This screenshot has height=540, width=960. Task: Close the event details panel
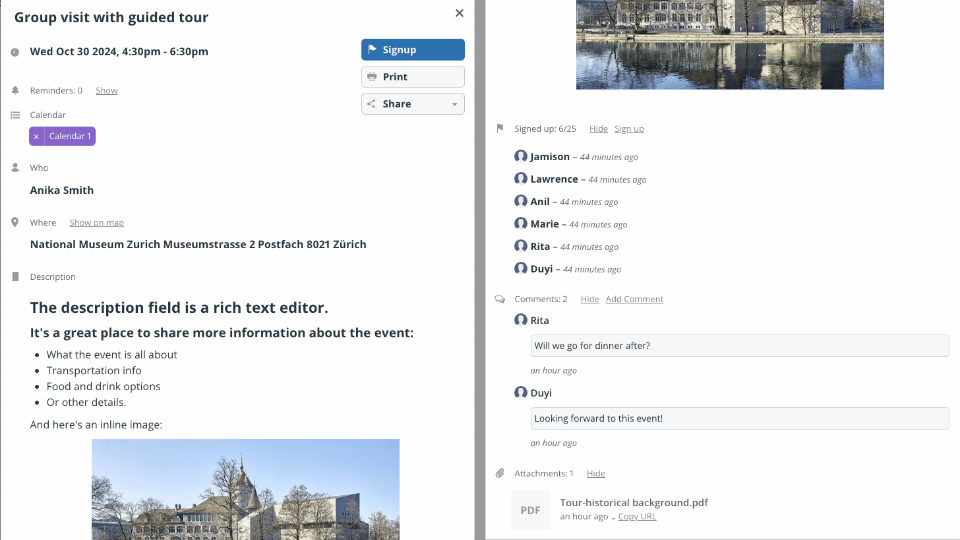point(459,13)
